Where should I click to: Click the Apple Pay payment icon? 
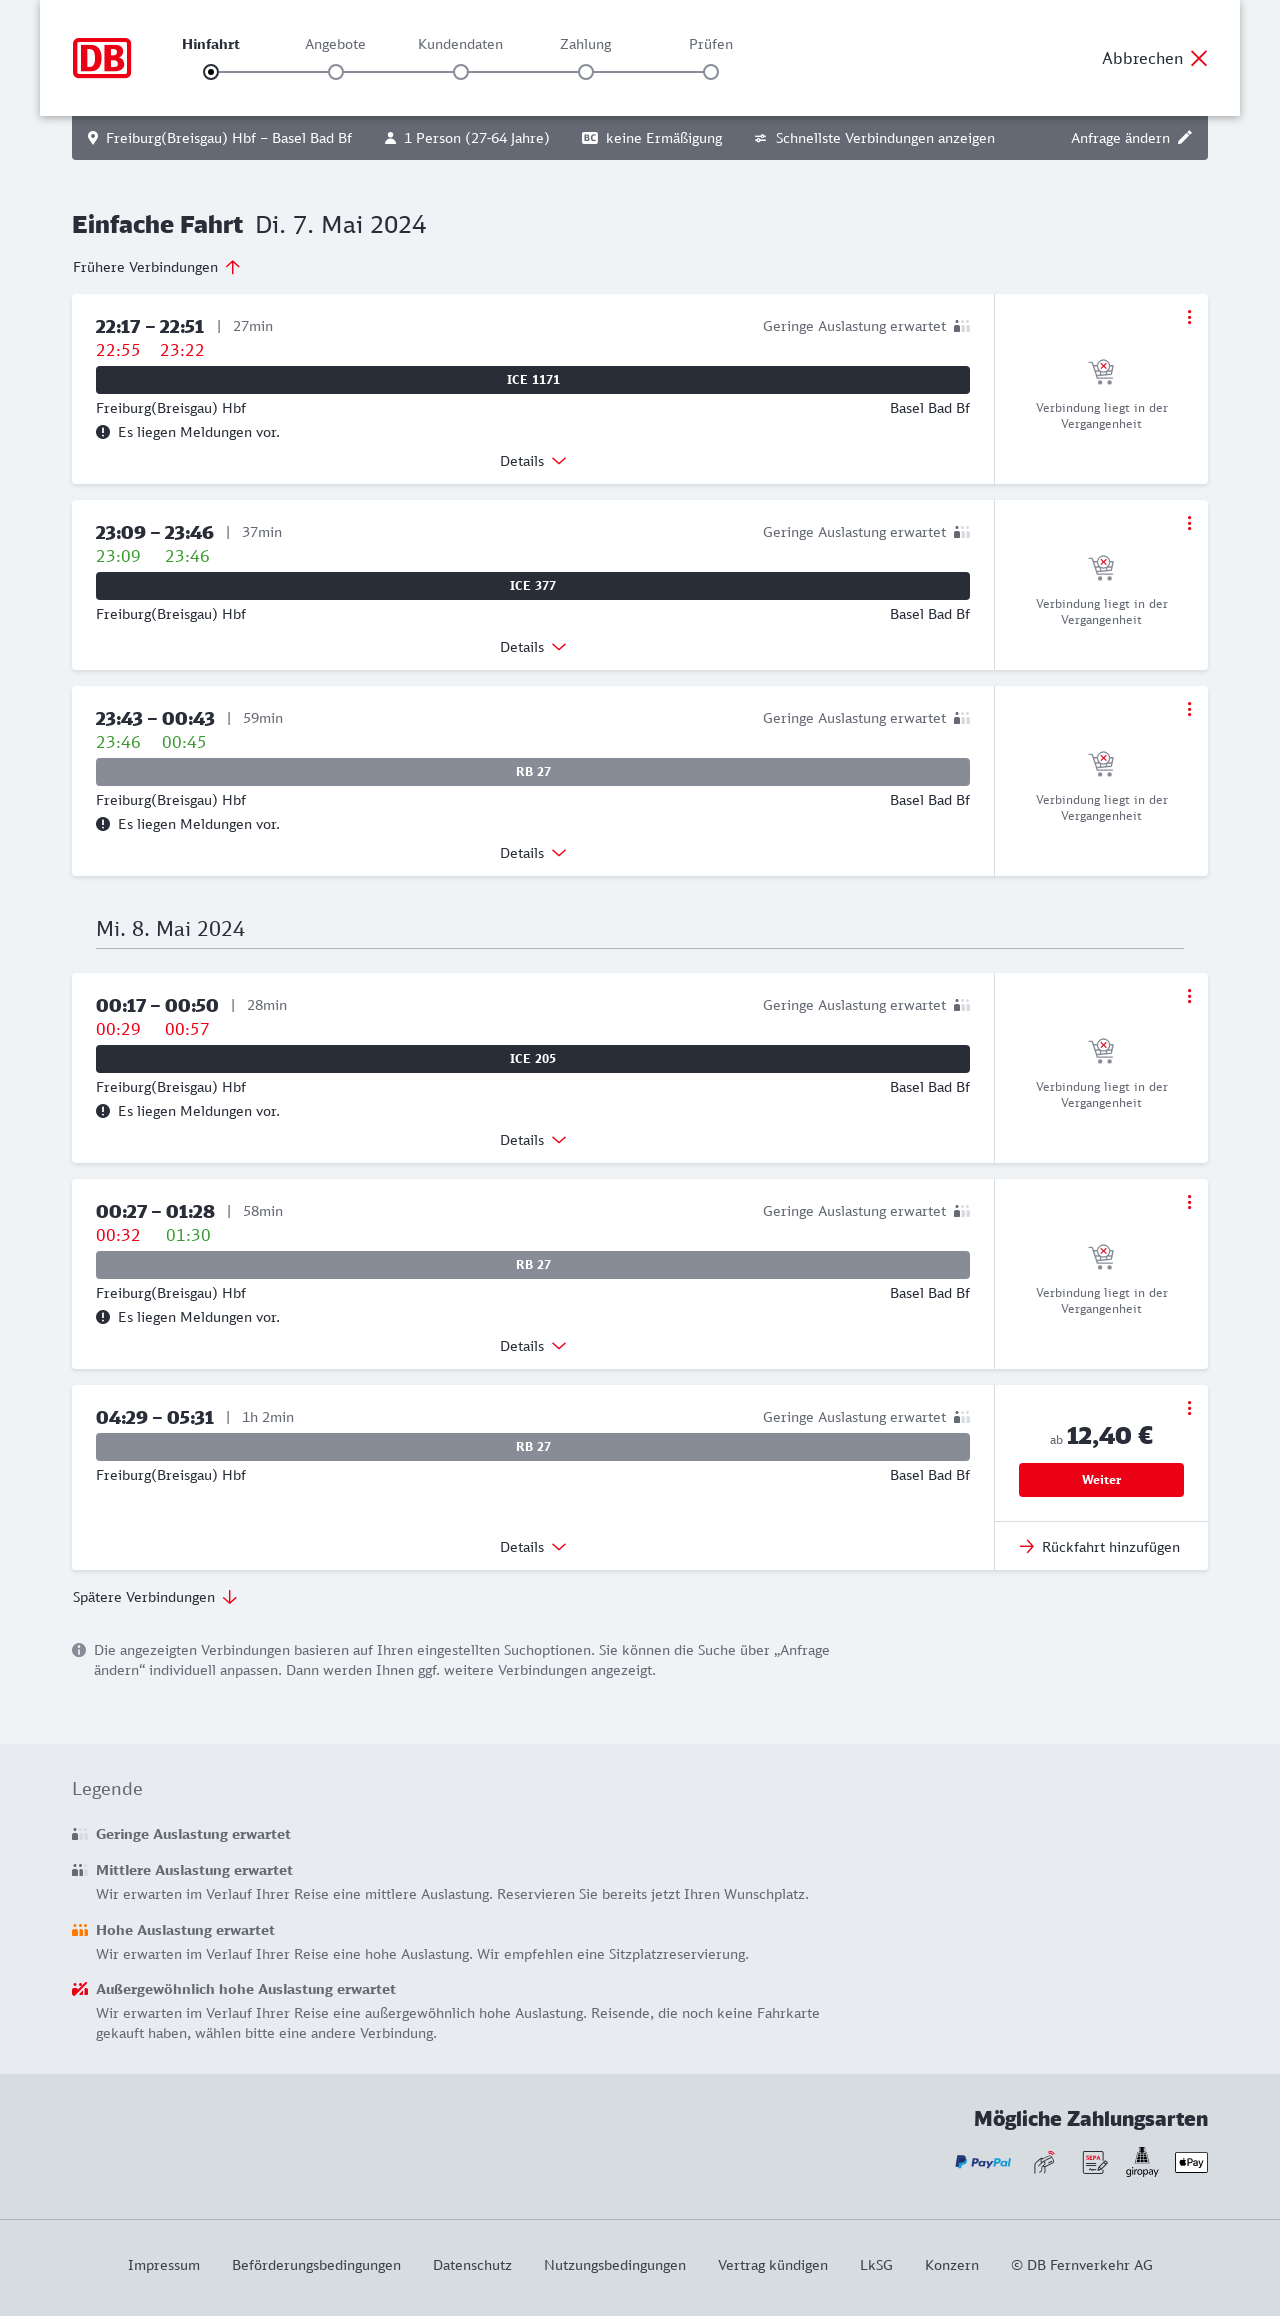point(1191,2162)
